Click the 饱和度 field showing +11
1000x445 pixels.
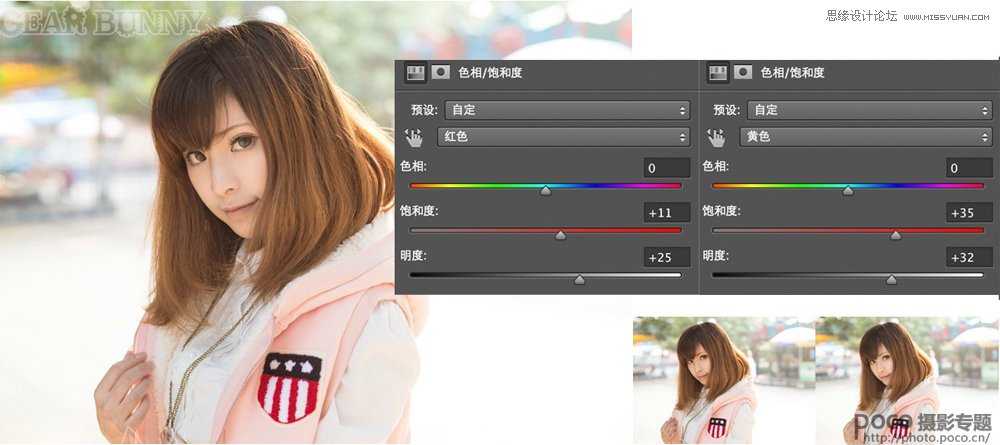click(x=666, y=213)
